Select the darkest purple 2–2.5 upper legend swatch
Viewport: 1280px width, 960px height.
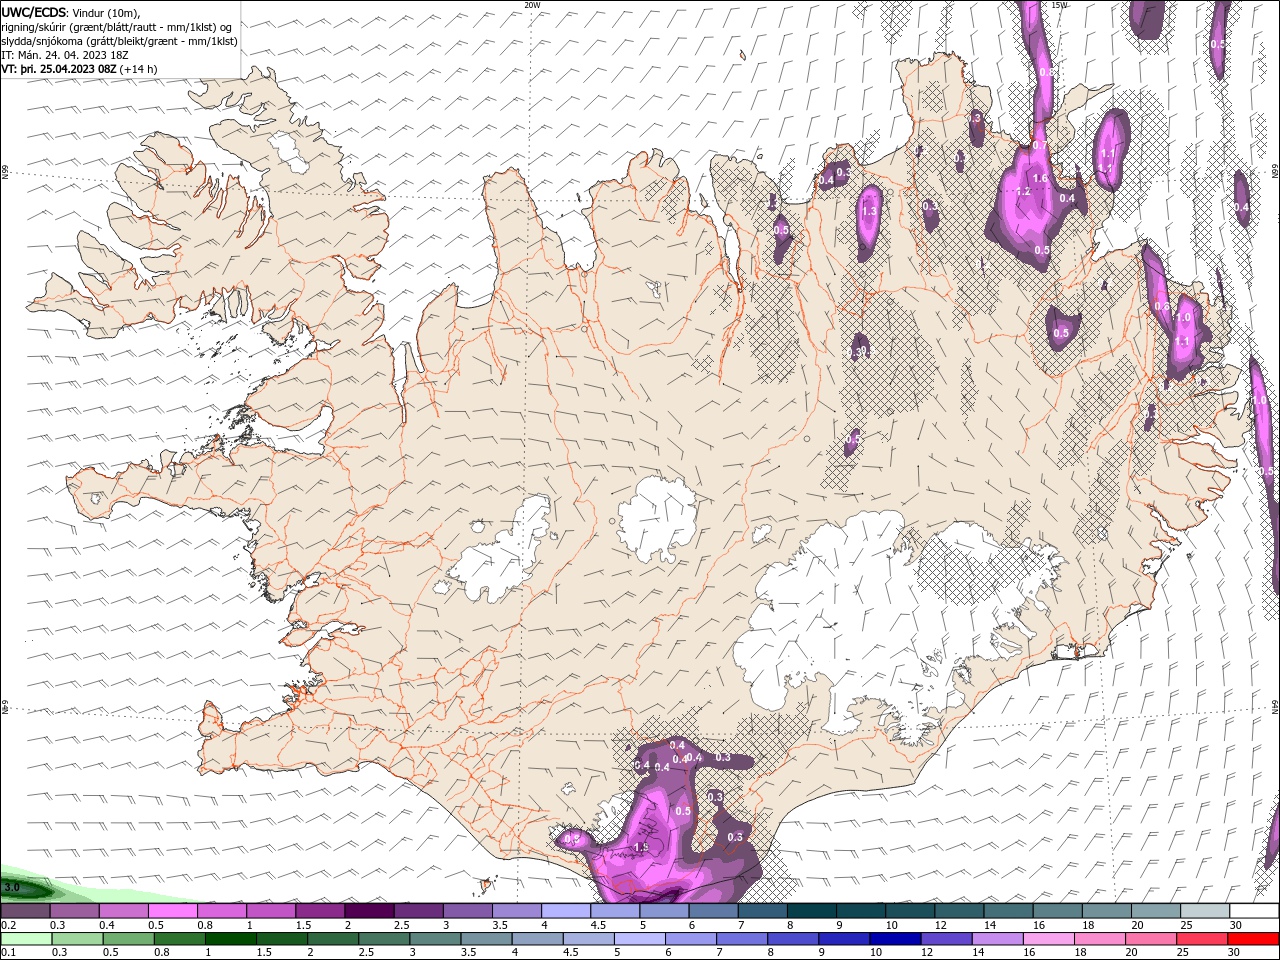369,911
